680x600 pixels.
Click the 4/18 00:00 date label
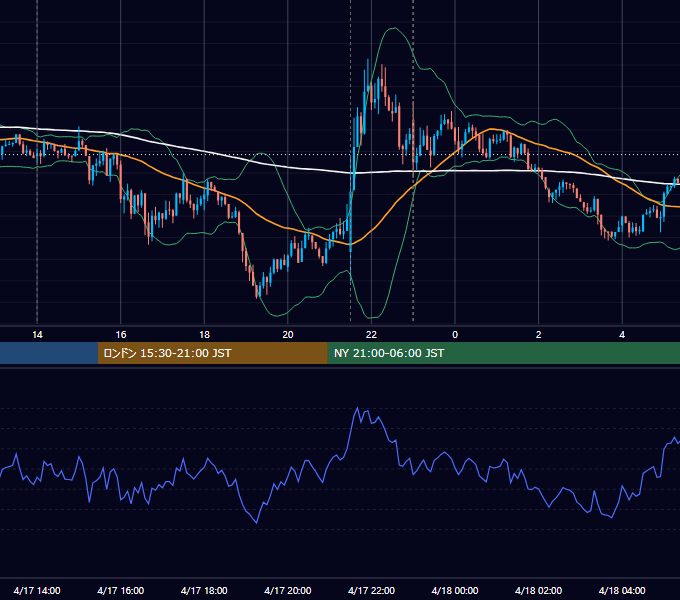(x=455, y=590)
